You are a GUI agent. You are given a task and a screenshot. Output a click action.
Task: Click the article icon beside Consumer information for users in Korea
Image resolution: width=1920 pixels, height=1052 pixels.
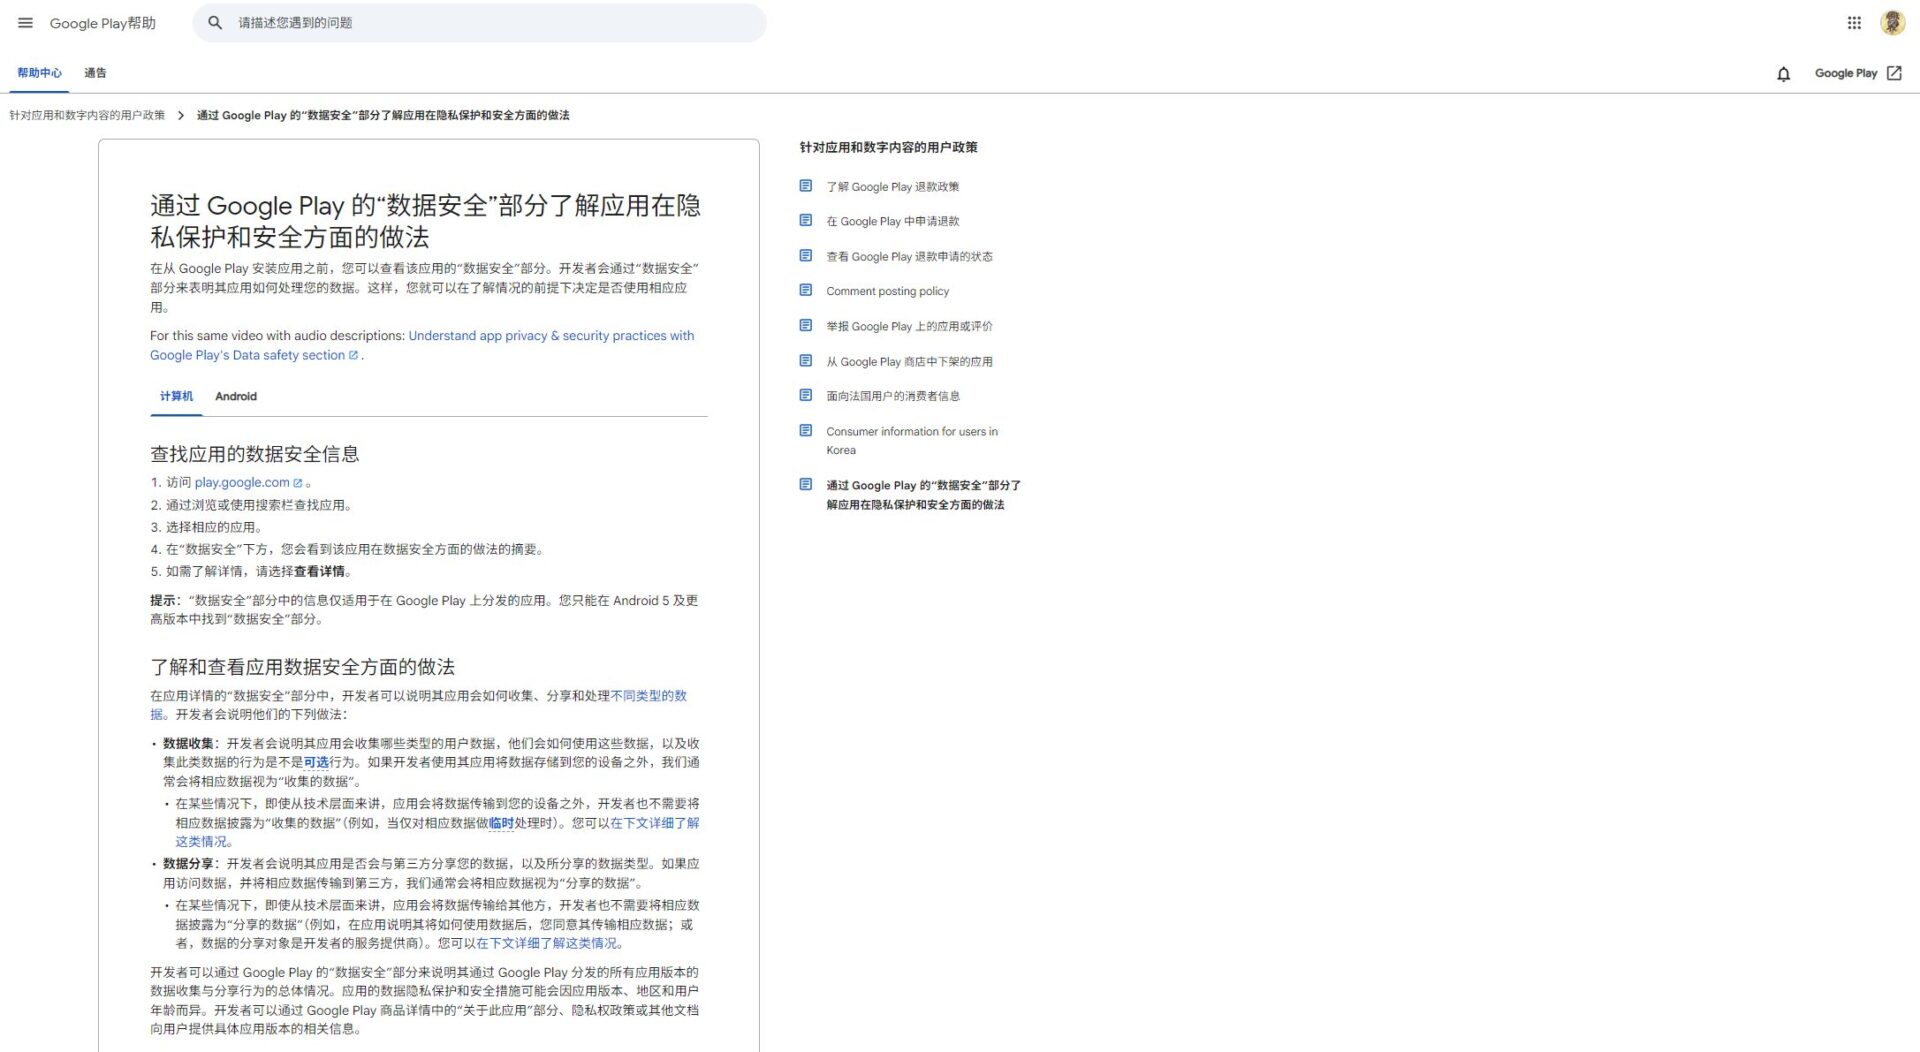(x=806, y=431)
